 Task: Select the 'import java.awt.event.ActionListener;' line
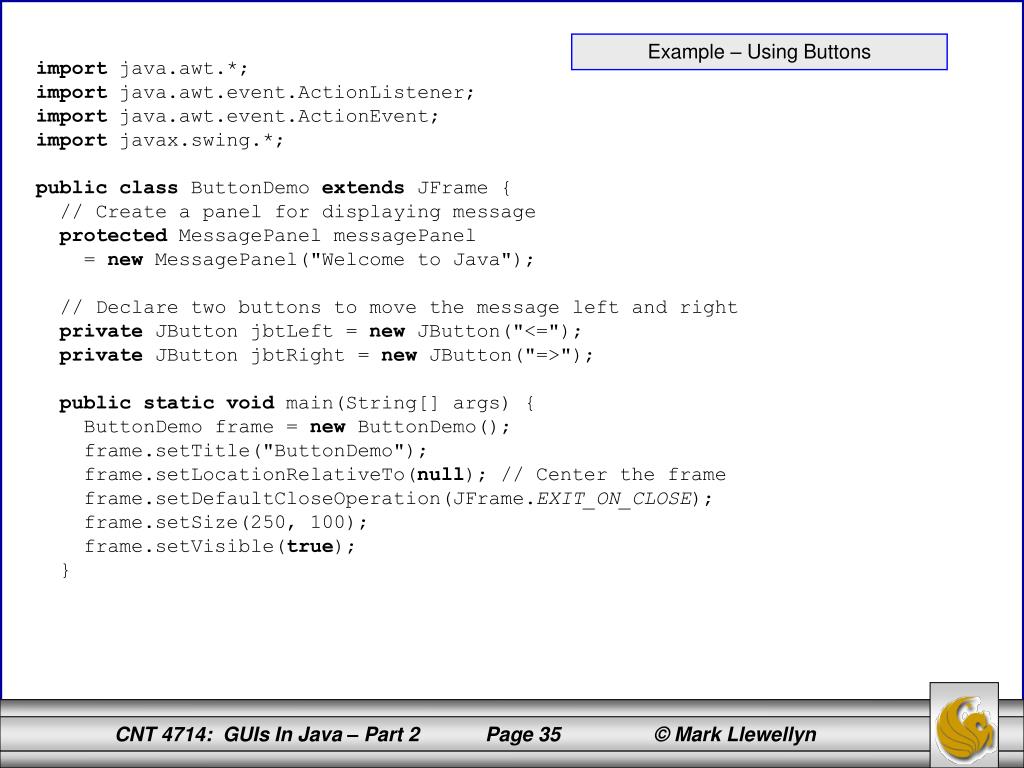pyautogui.click(x=255, y=92)
